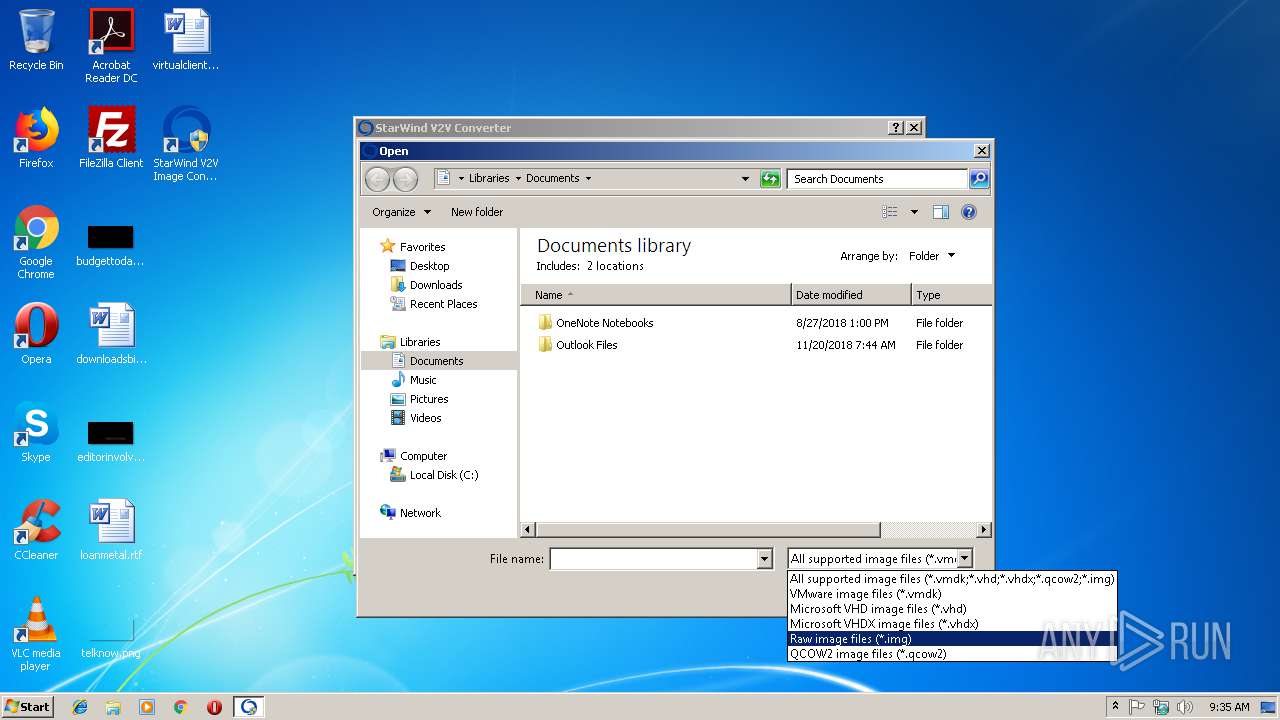Open the downloadsbi Word document icon
The image size is (1280, 720).
[x=111, y=334]
